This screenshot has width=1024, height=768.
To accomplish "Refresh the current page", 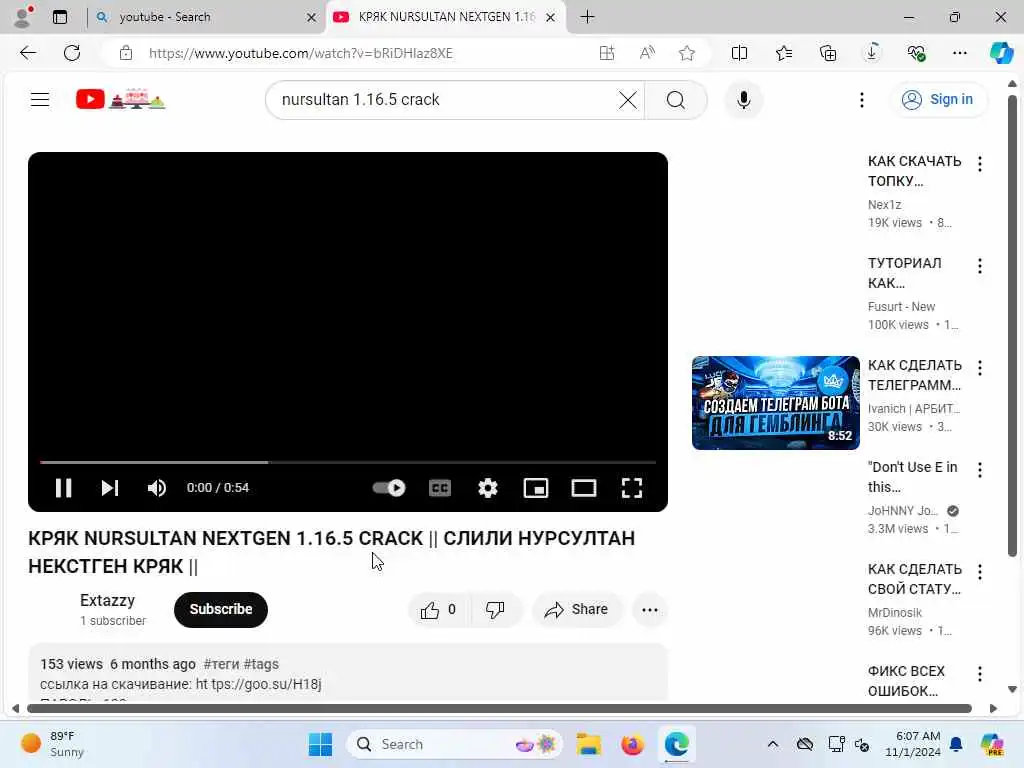I will (x=72, y=53).
